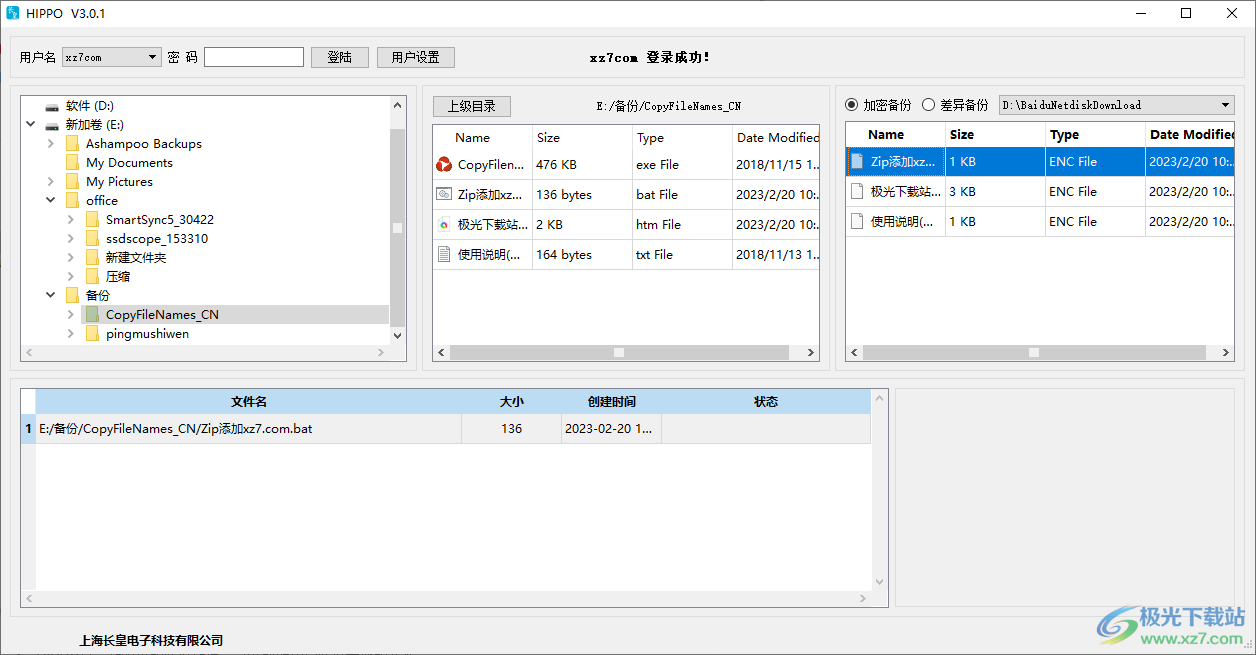Click the backup list Date Modified header

pos(1190,135)
